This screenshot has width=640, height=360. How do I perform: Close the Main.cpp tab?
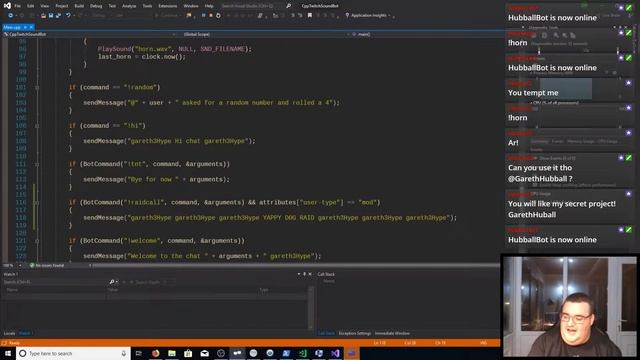click(31, 27)
